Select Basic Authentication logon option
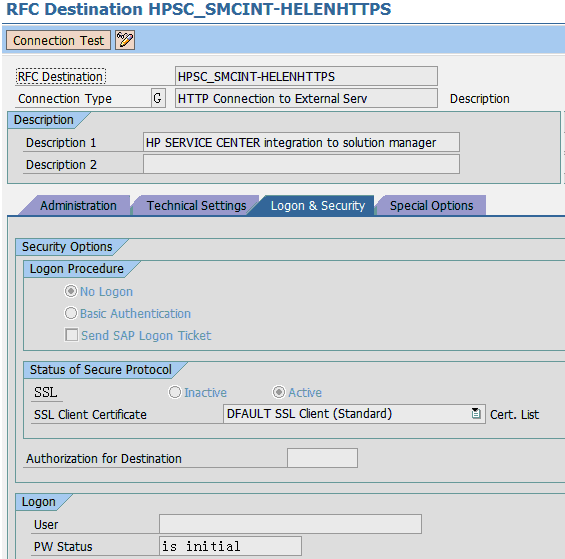The height and width of the screenshot is (559, 565). point(71,313)
